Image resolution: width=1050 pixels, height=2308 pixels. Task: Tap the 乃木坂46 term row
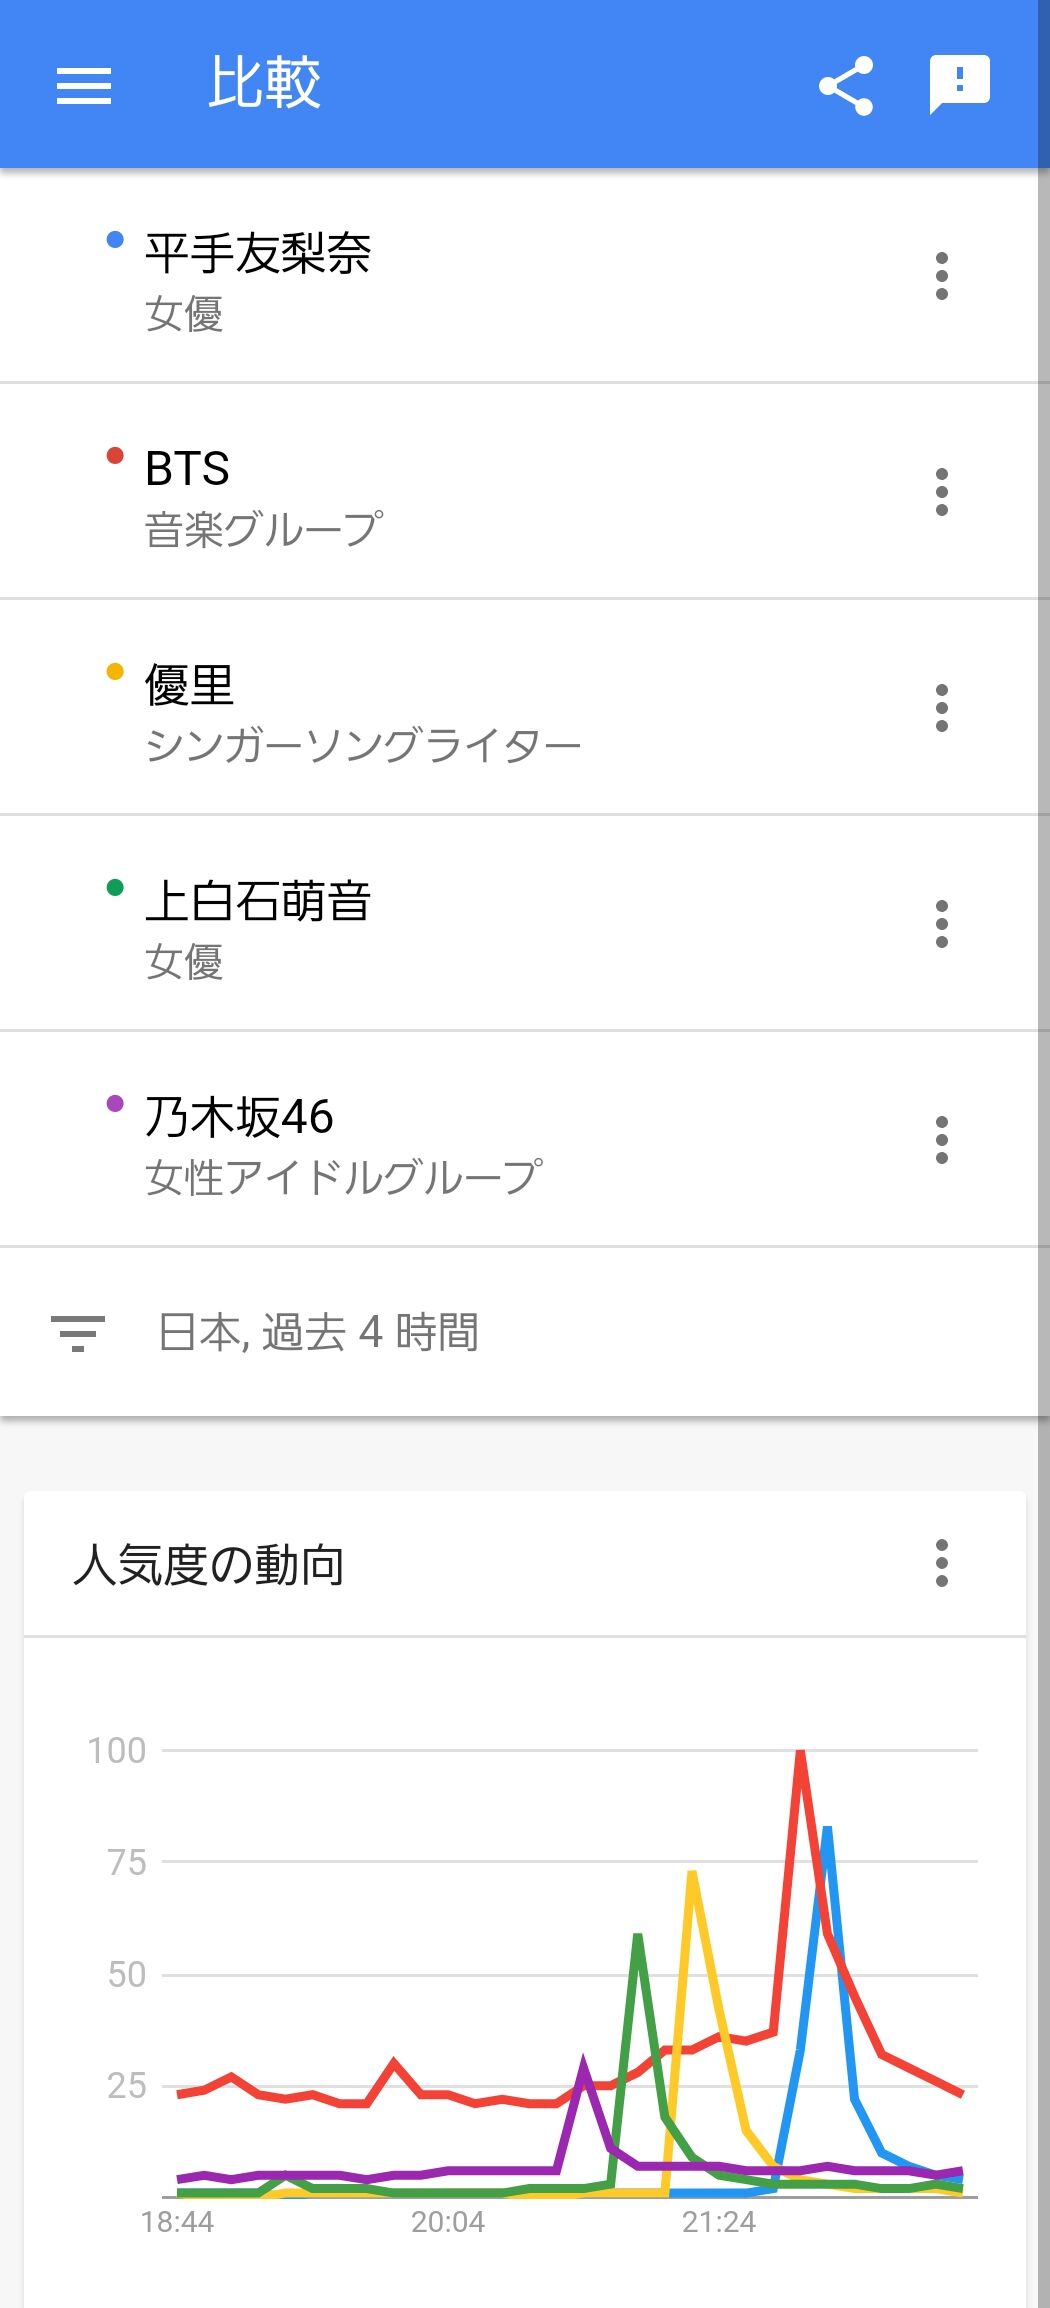[x=239, y=1118]
